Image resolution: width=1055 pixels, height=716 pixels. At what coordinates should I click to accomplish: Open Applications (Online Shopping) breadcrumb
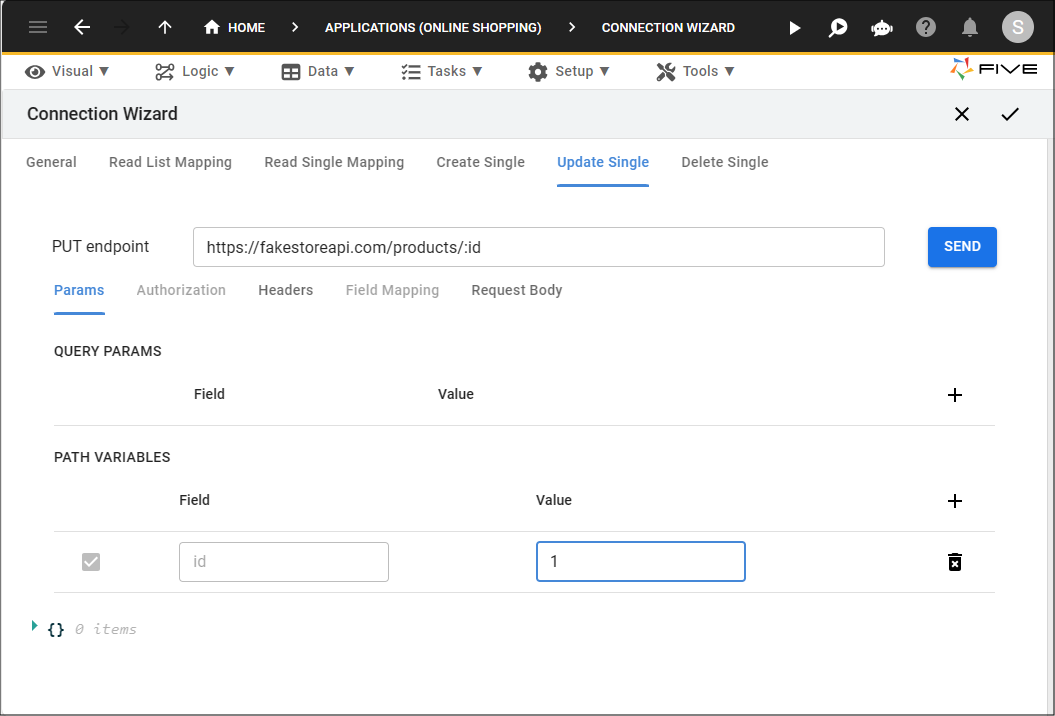pyautogui.click(x=433, y=28)
